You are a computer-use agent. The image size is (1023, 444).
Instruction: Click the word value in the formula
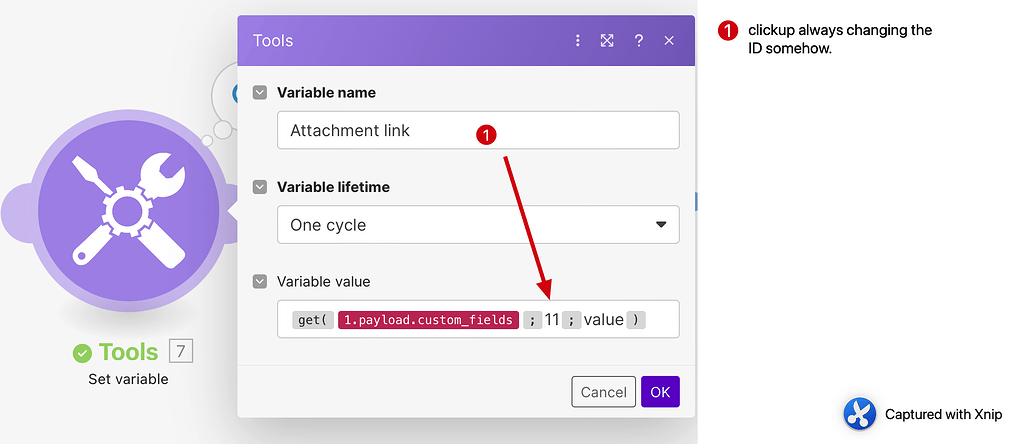pyautogui.click(x=603, y=320)
